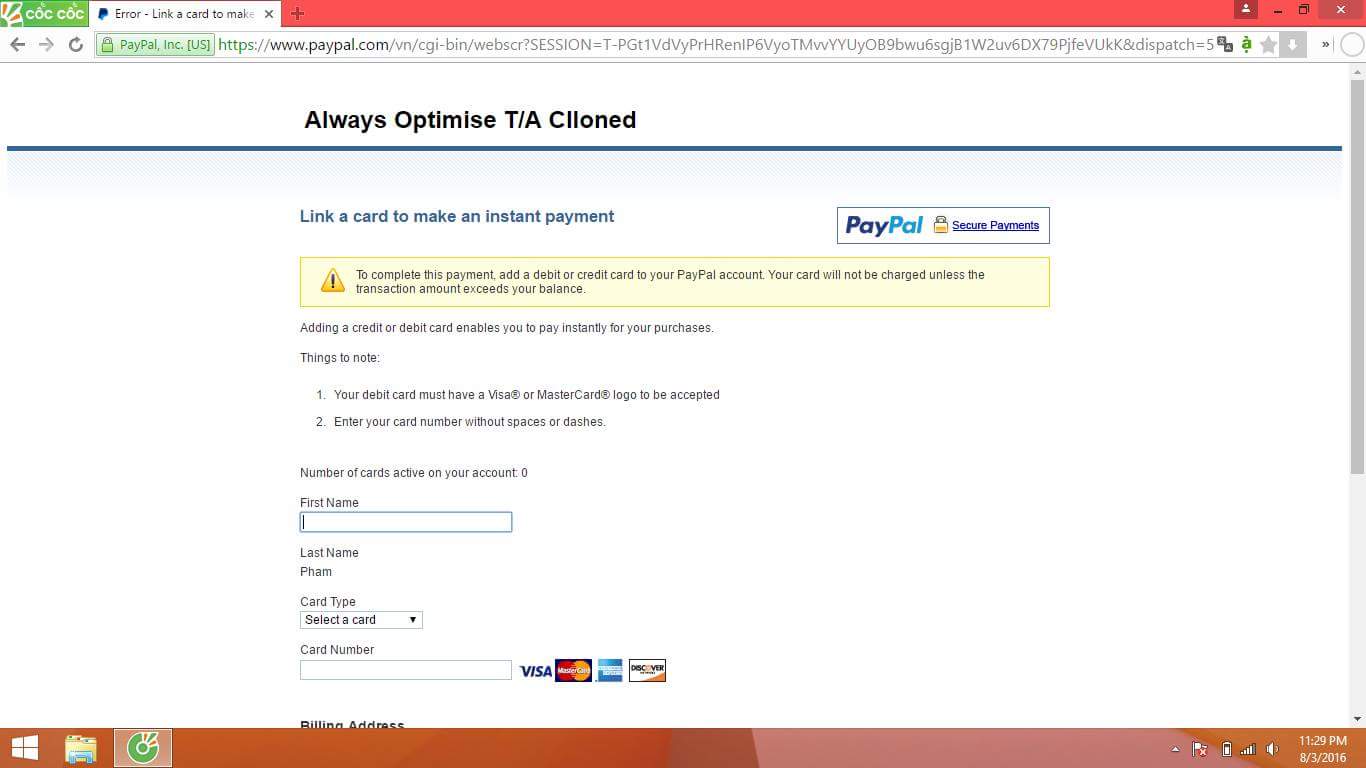This screenshot has width=1366, height=768.
Task: Open the volume speaker icon
Action: click(x=1272, y=749)
